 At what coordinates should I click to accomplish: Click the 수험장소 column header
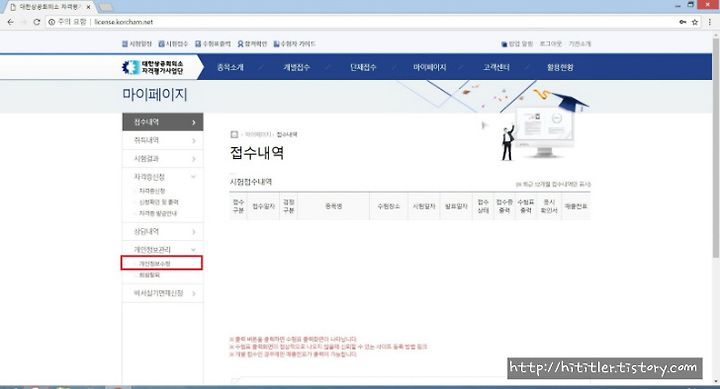388,207
